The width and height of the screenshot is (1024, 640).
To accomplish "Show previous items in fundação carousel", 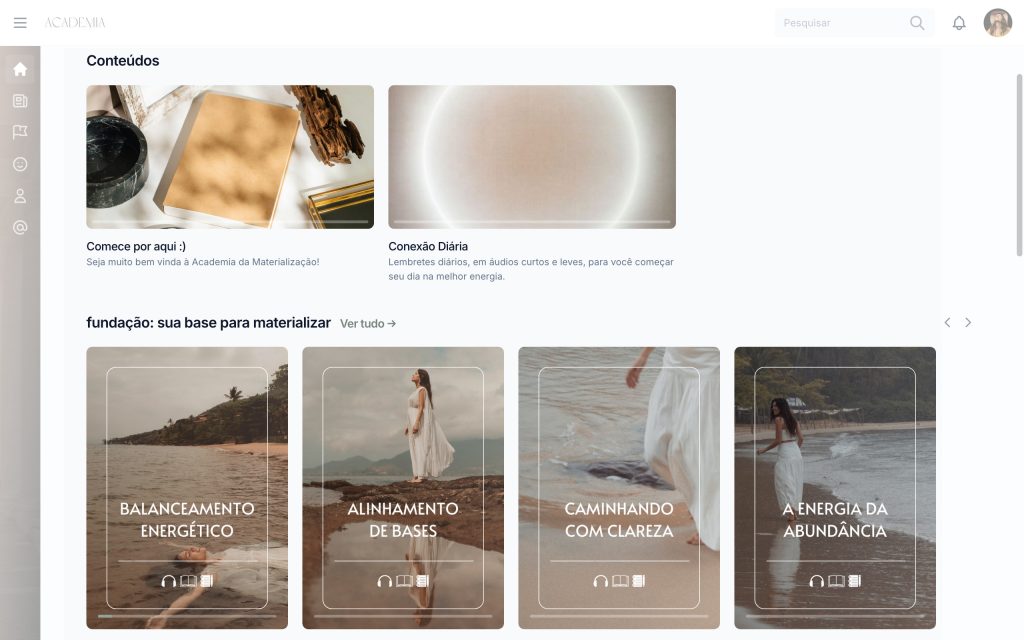I will click(x=947, y=323).
